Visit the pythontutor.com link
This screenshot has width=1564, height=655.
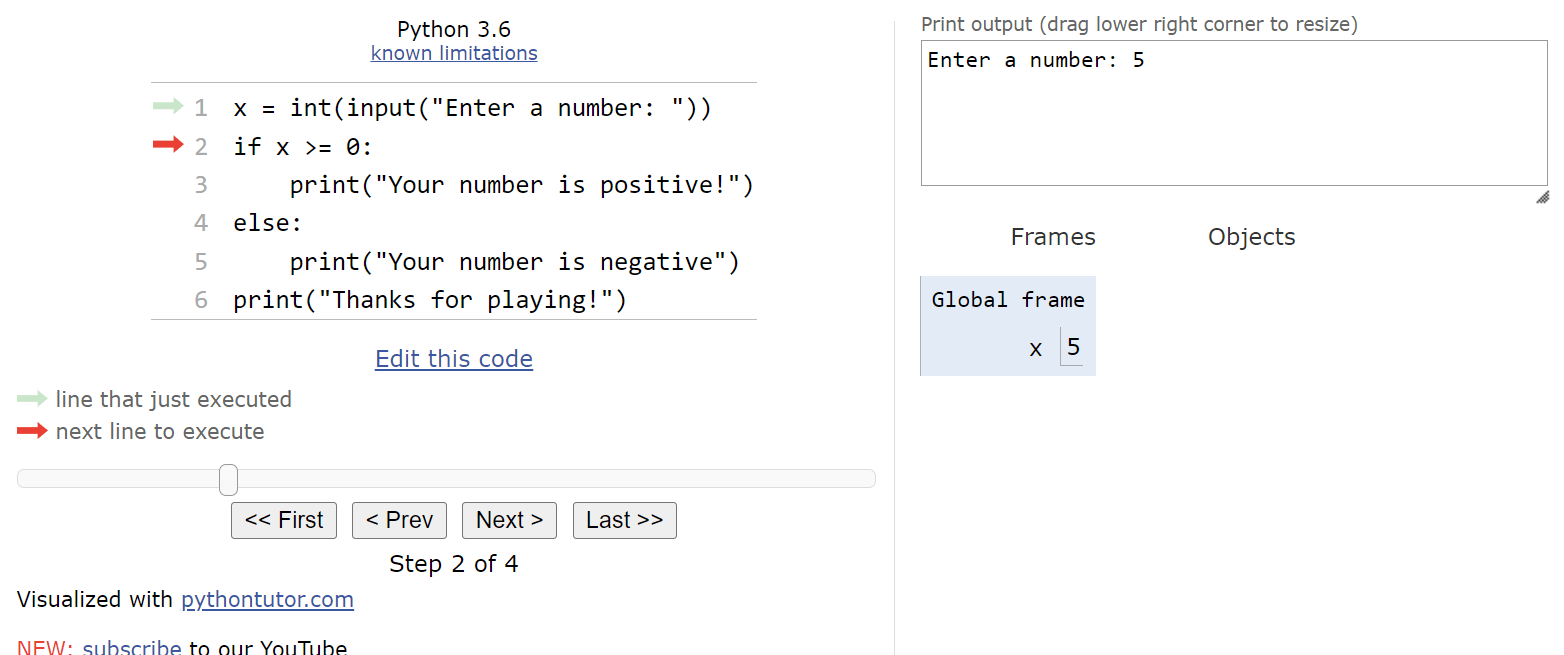(x=267, y=600)
